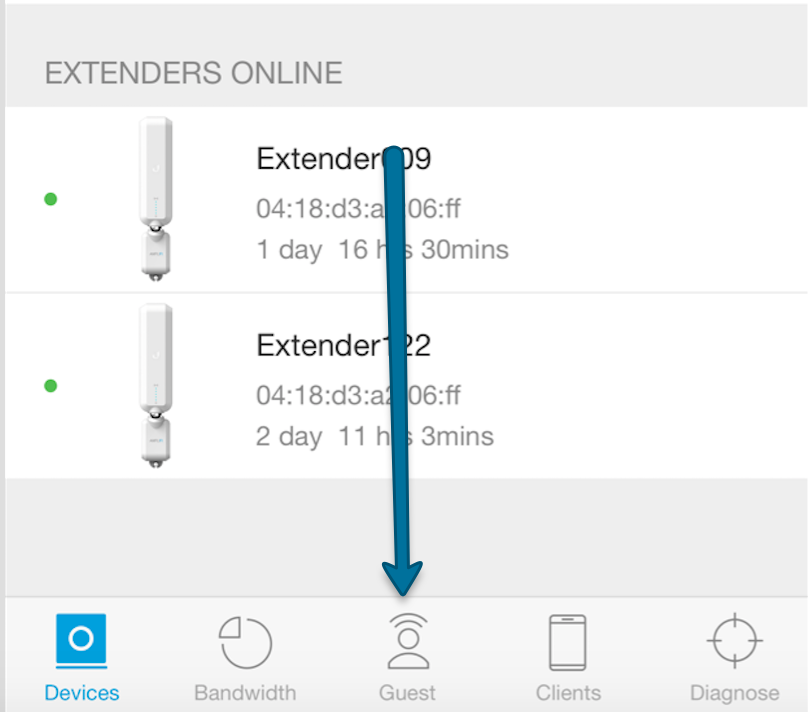This screenshot has height=712, width=808.
Task: Click the 1 day uptime text
Action: tap(382, 249)
